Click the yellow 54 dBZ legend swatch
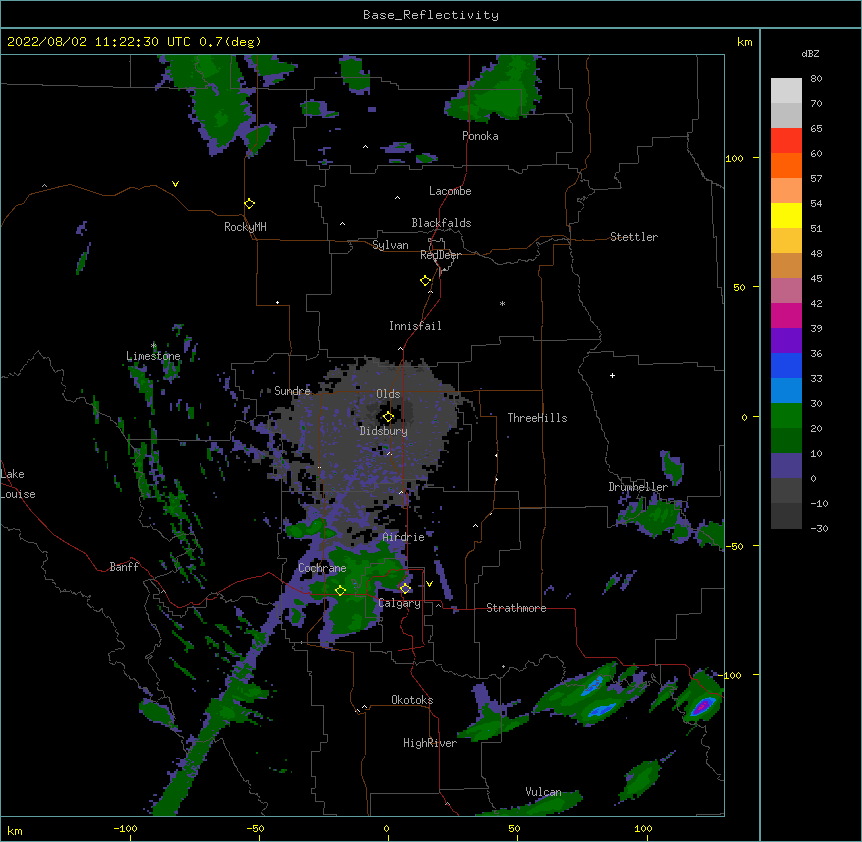Image resolution: width=862 pixels, height=842 pixels. pyautogui.click(x=786, y=215)
